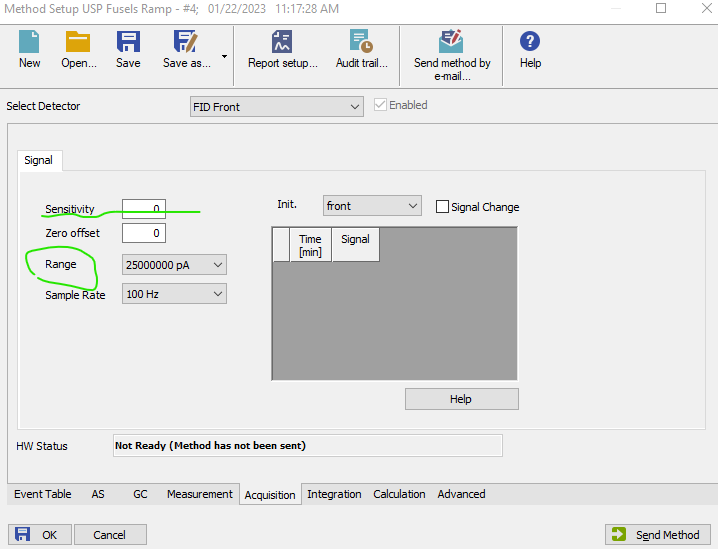Image resolution: width=718 pixels, height=549 pixels.
Task: Expand the Save as dropdown arrow
Action: pos(224,57)
